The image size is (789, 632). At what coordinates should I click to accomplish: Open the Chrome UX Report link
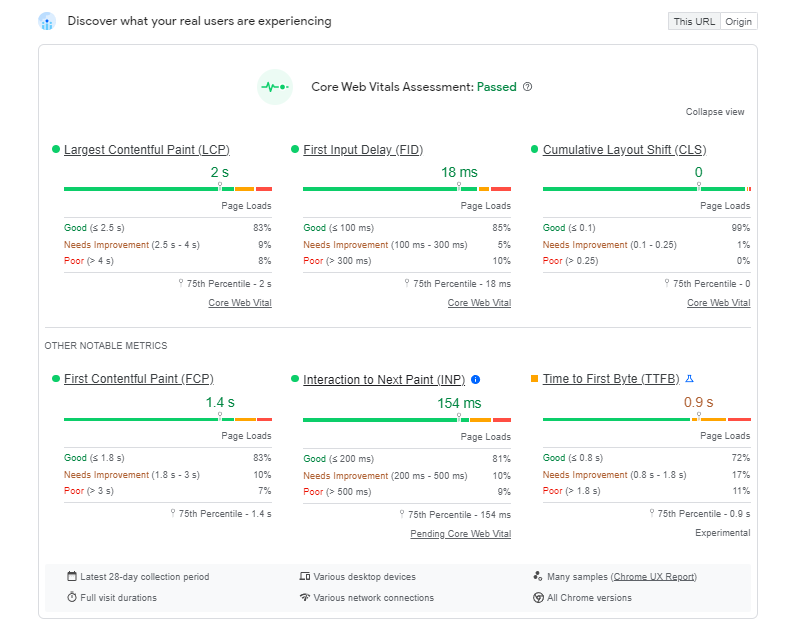click(x=653, y=577)
